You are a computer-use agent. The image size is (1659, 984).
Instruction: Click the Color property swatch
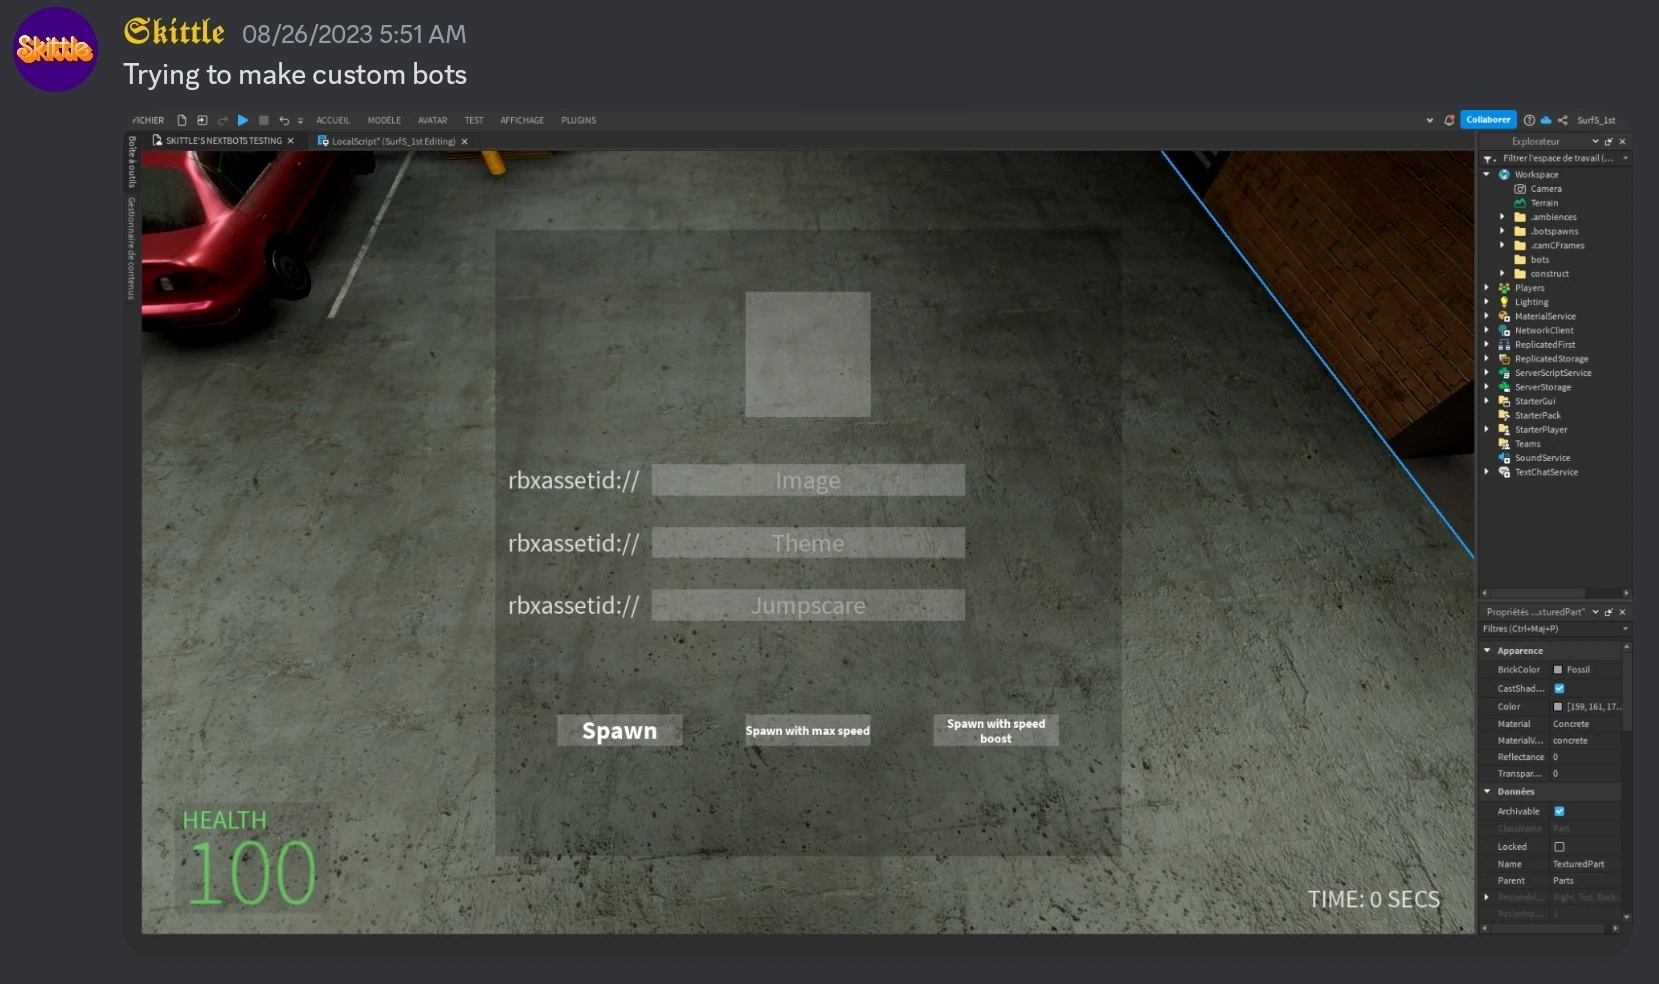[x=1558, y=707]
